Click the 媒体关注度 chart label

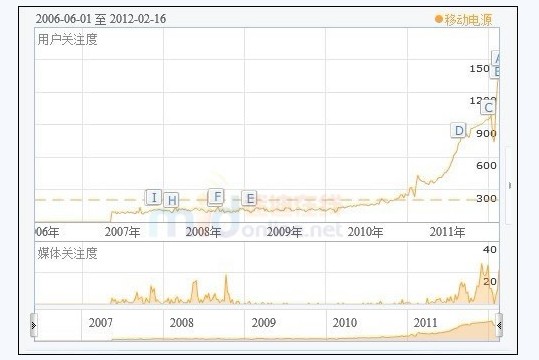click(68, 253)
